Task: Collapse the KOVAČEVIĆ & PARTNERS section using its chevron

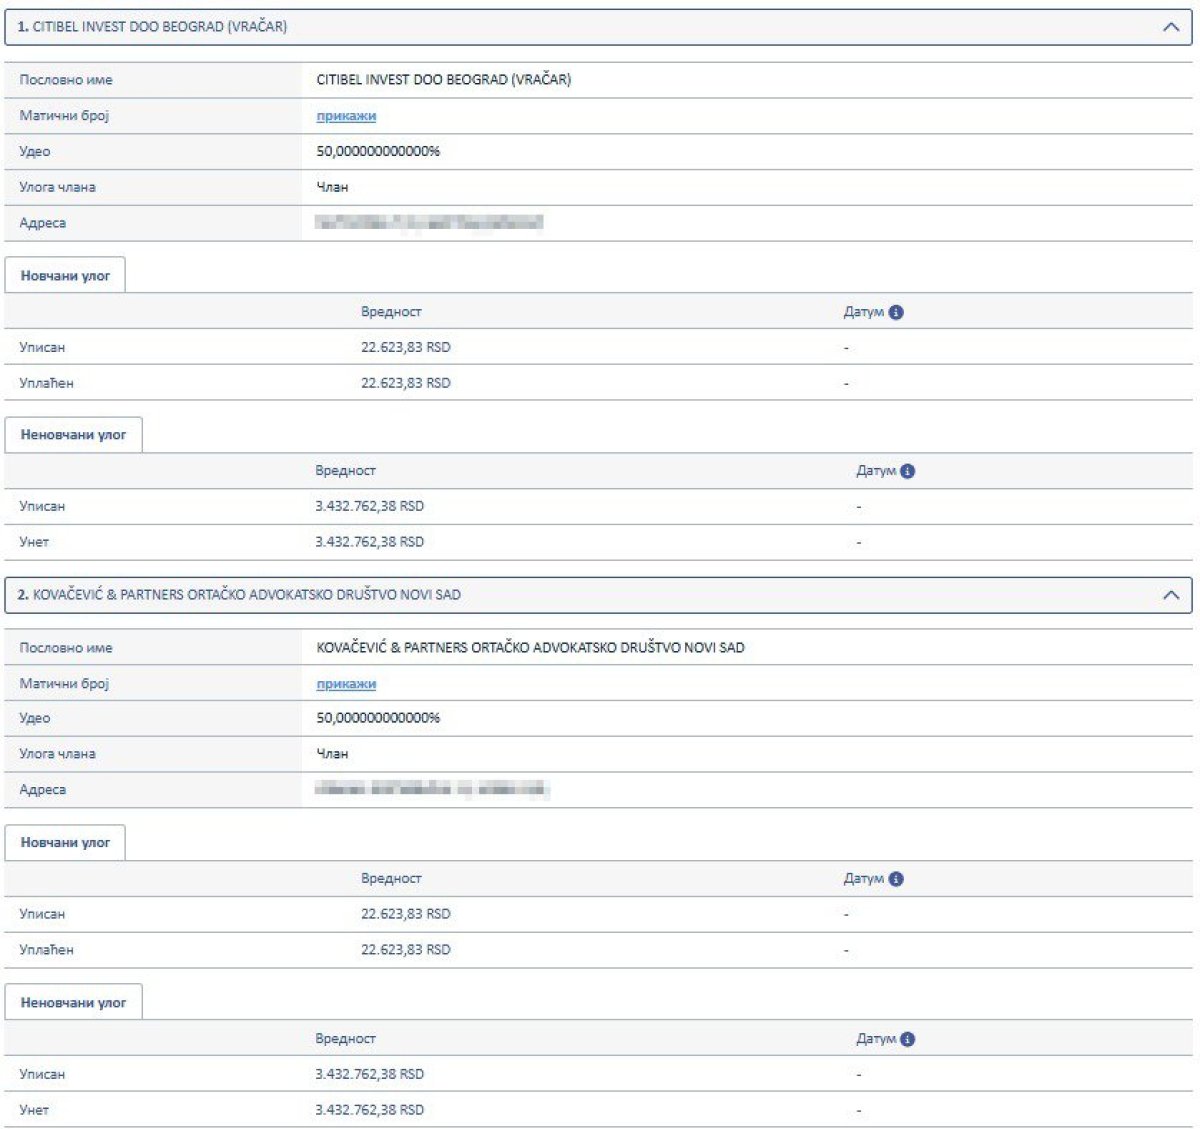Action: point(1171,595)
